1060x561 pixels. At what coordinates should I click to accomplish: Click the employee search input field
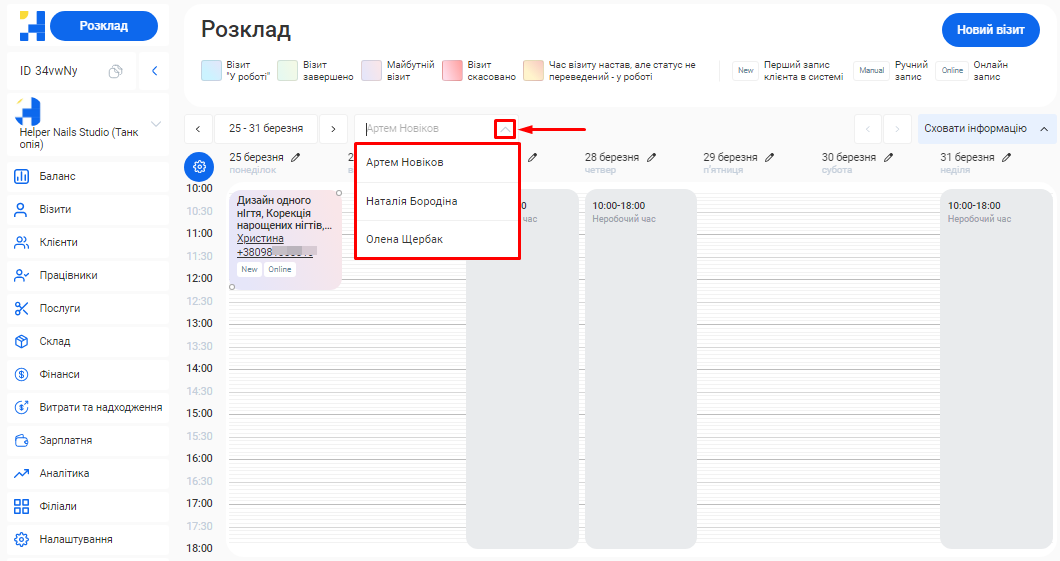[x=425, y=129]
